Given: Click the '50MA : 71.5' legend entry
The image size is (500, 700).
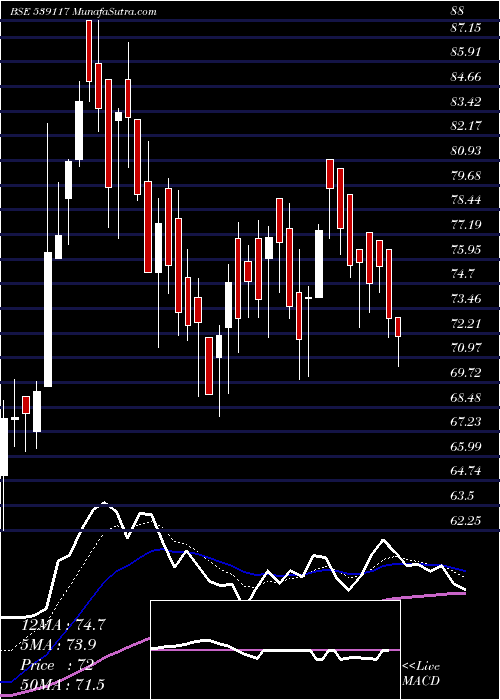Looking at the screenshot, I should (62, 685).
